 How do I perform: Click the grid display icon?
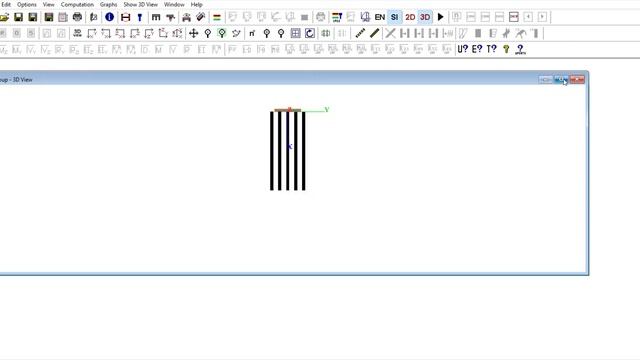tap(296, 33)
